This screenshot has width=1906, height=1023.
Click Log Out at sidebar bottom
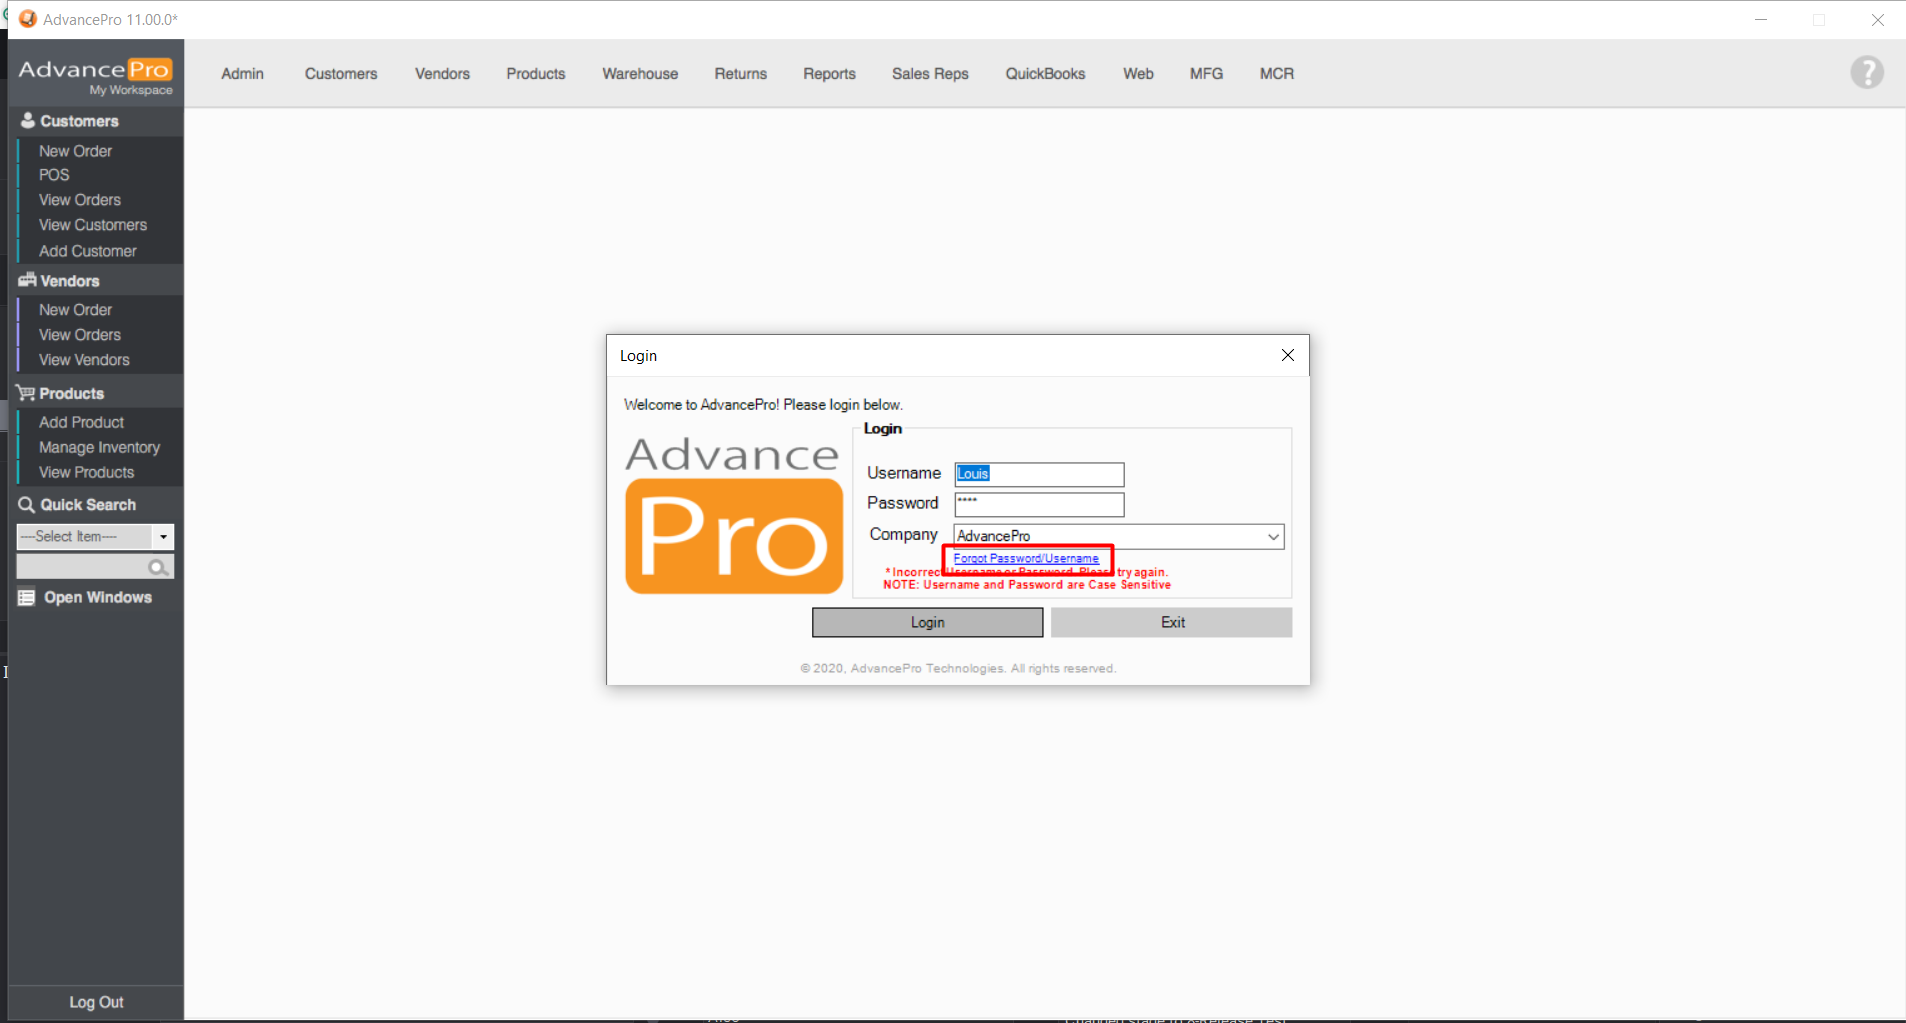tap(96, 1002)
